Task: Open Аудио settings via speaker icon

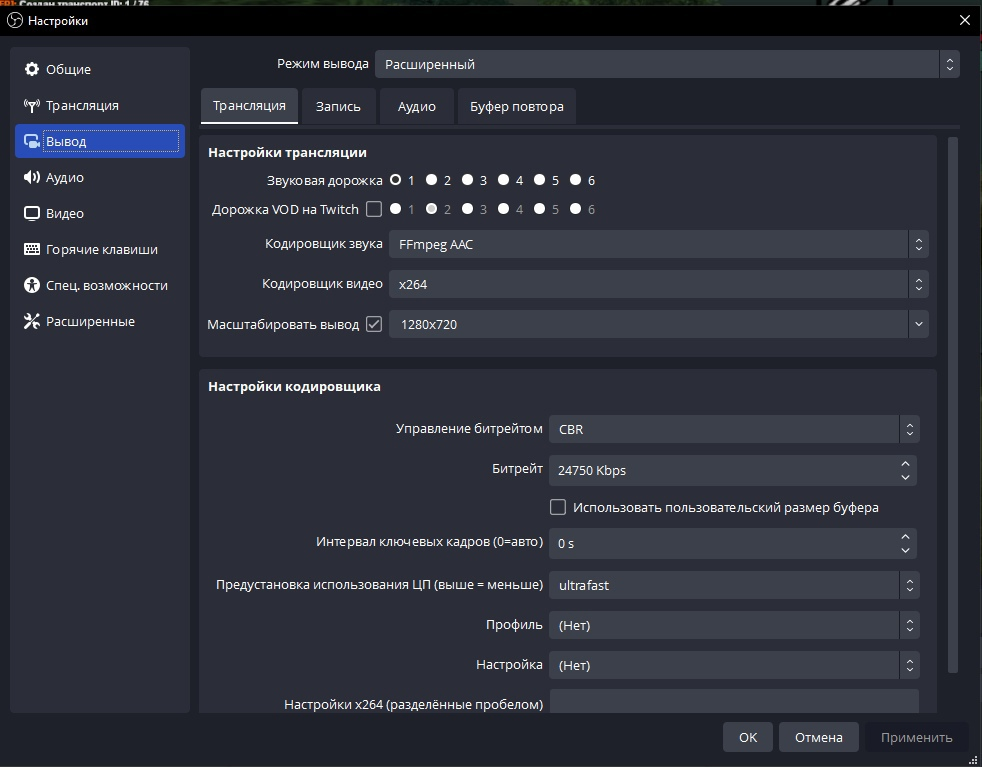Action: 31,177
